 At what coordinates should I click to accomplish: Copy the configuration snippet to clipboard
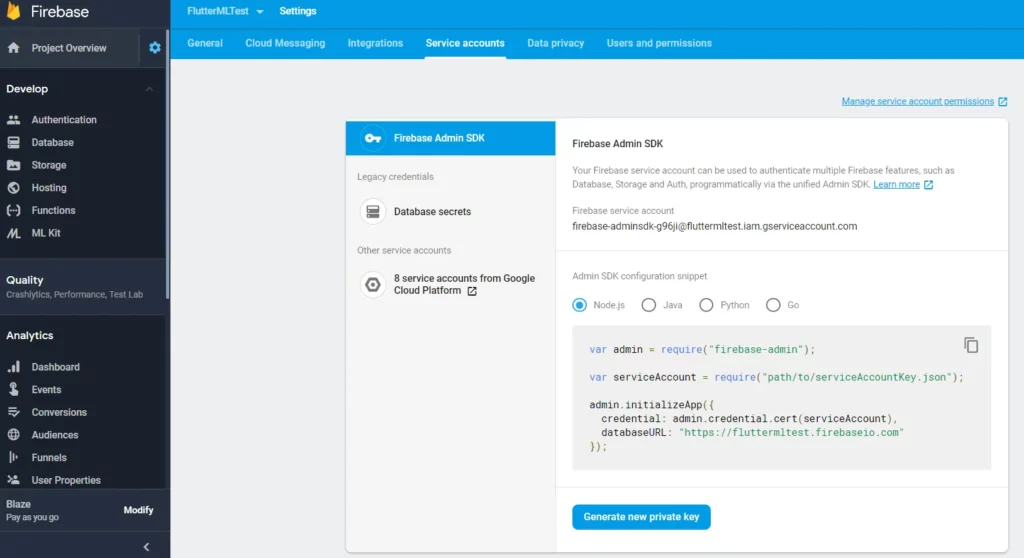point(971,345)
